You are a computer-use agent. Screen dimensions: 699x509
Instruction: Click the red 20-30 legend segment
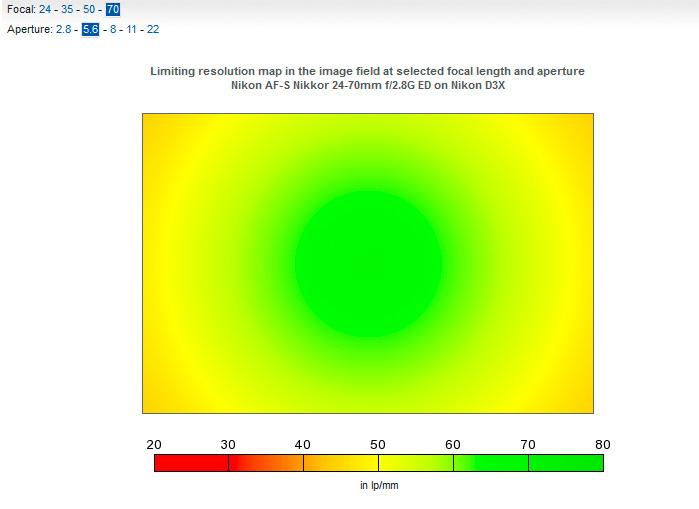tap(191, 463)
